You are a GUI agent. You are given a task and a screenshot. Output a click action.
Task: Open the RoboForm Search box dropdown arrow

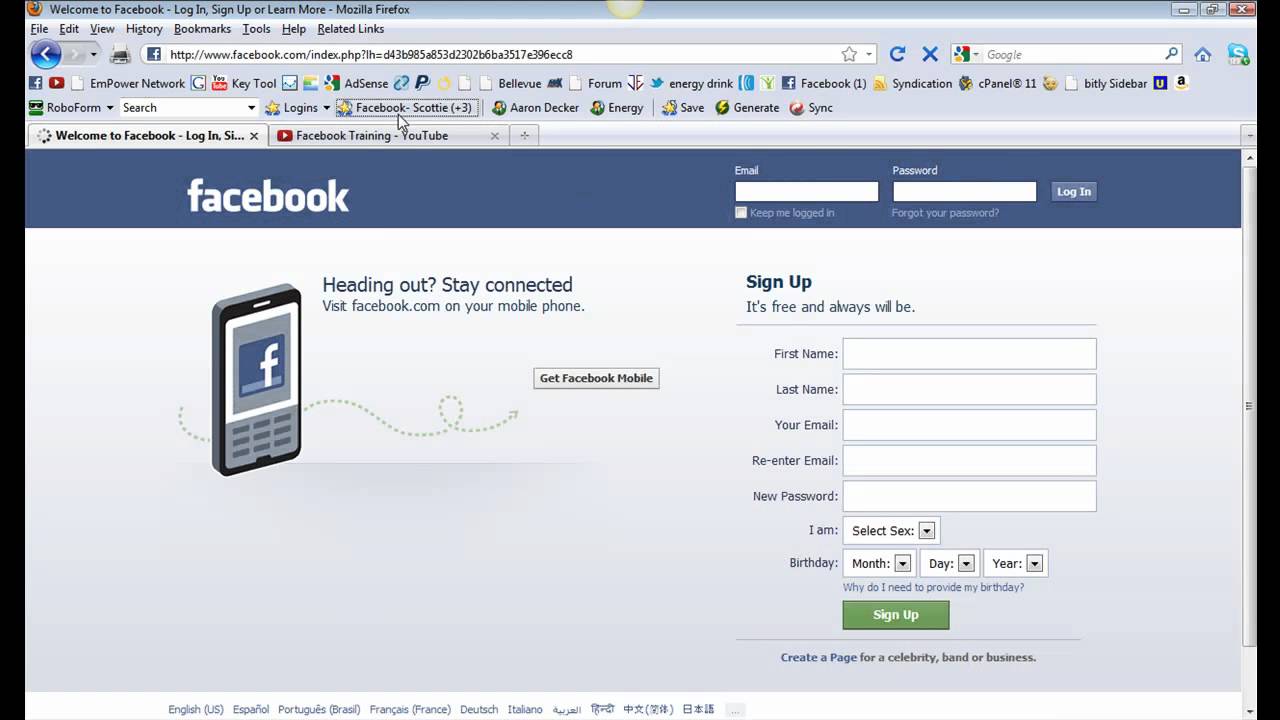[x=251, y=107]
